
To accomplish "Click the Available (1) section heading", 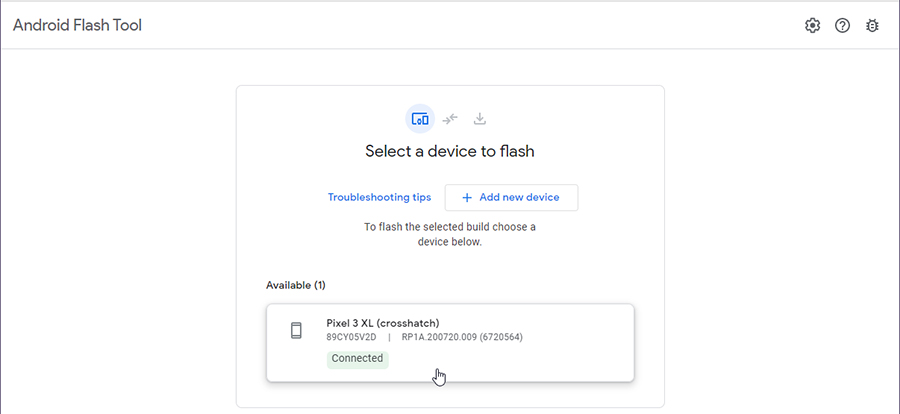I will (296, 285).
